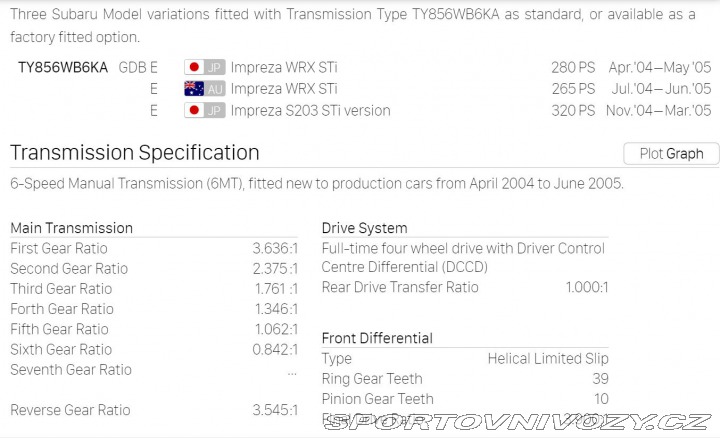Click the AU country badge
The height and width of the screenshot is (438, 720).
point(214,89)
